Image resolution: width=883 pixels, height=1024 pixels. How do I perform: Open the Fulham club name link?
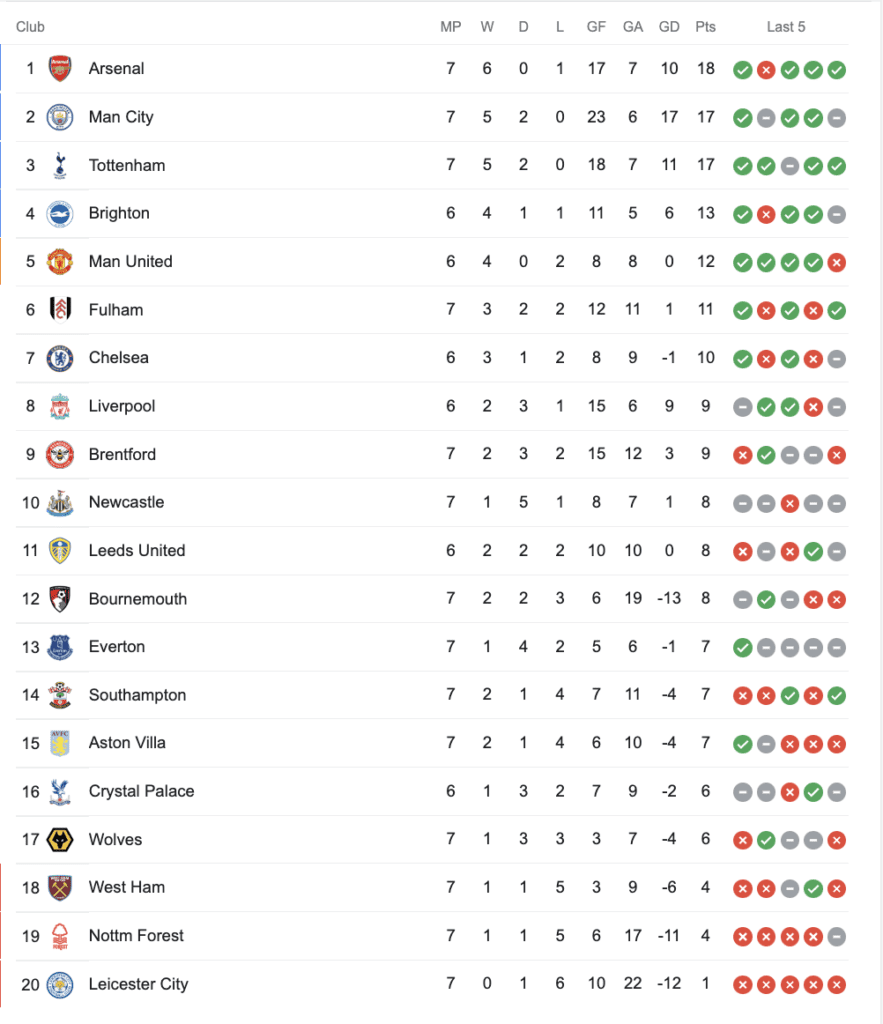point(116,310)
